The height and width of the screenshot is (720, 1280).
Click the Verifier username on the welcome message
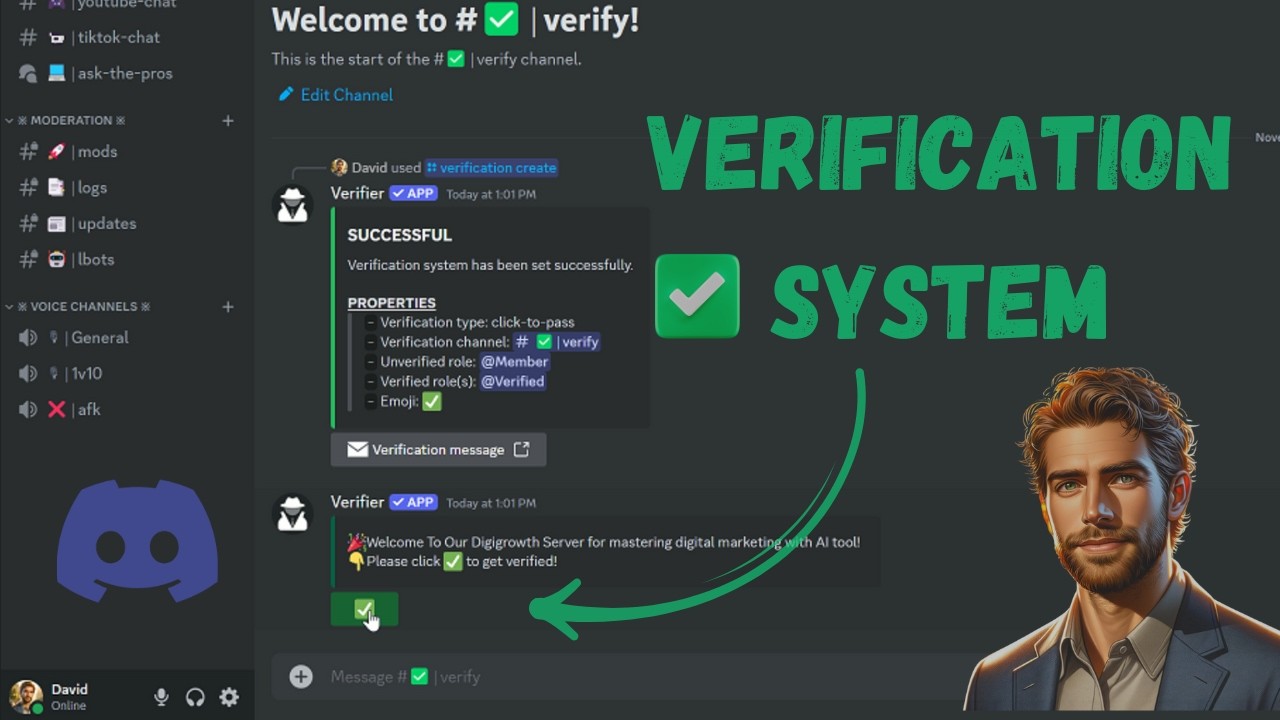pyautogui.click(x=357, y=502)
